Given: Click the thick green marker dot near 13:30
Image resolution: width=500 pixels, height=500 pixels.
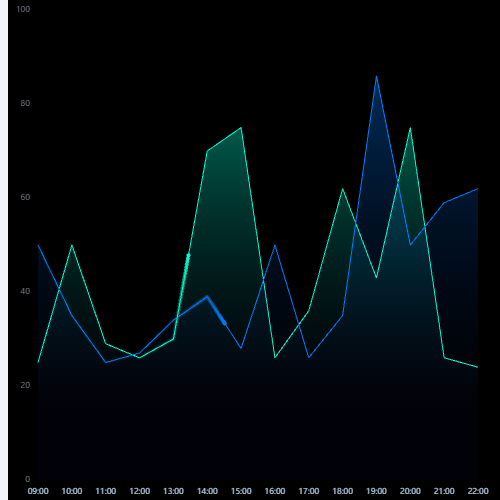Looking at the screenshot, I should coord(188,256).
